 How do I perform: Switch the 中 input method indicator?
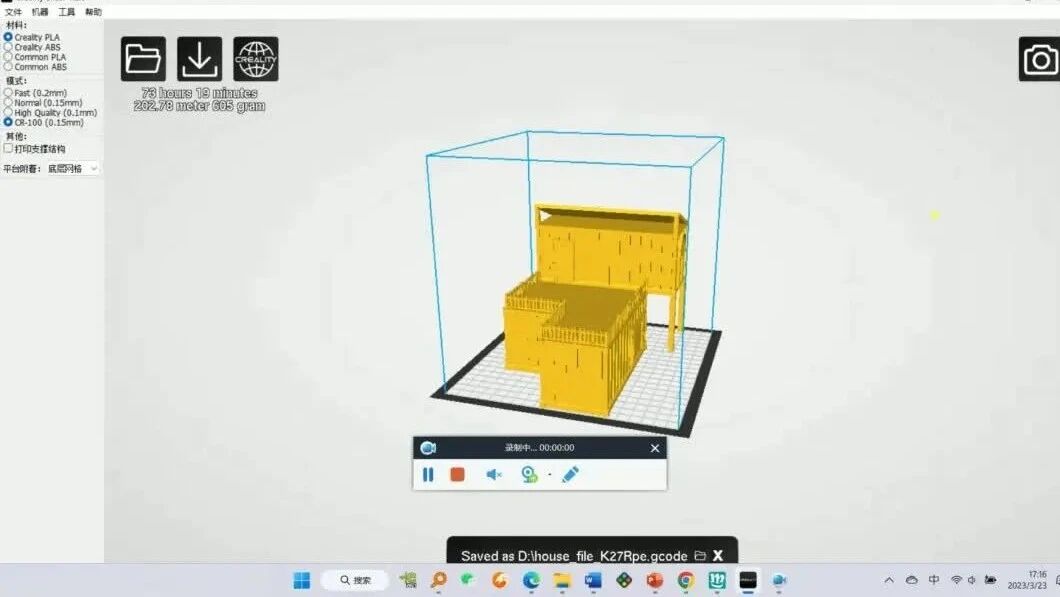(x=934, y=580)
